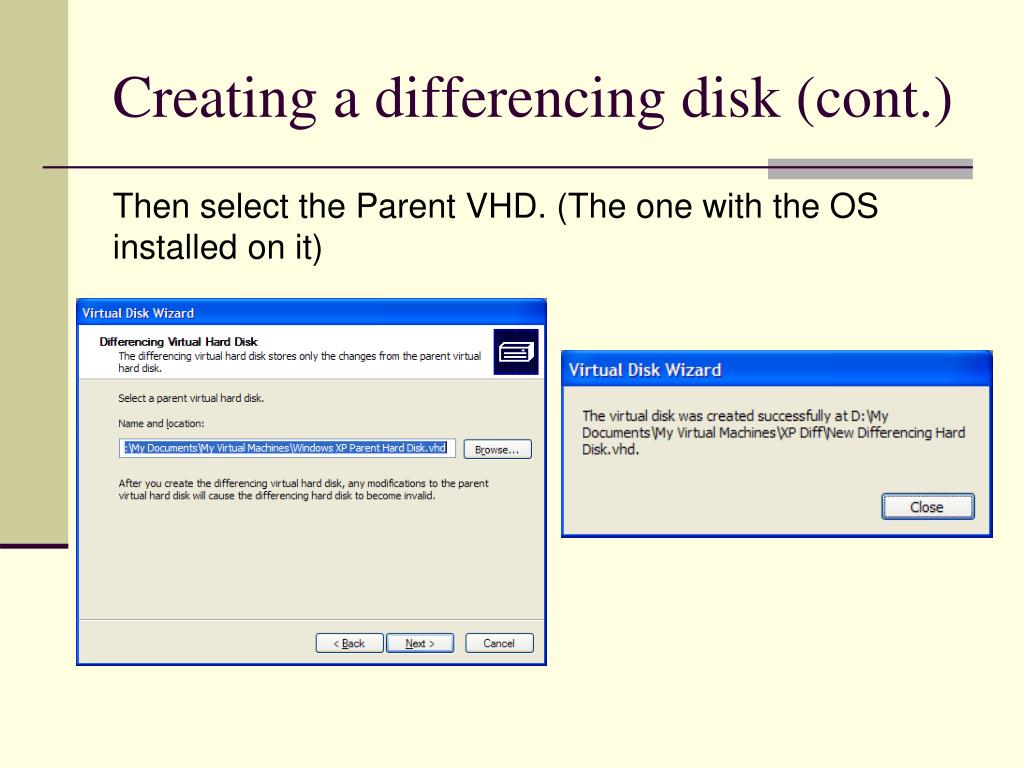Click the left Virtual Disk Wizard title bar

click(311, 313)
